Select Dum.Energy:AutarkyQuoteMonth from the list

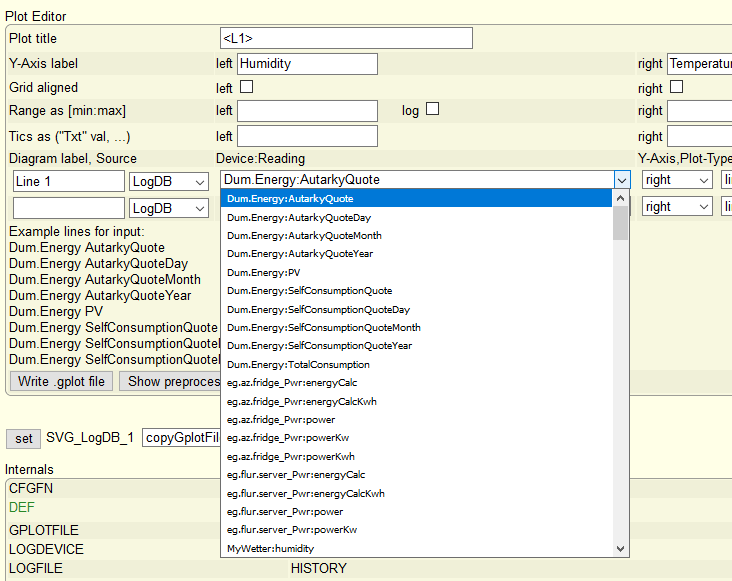[x=416, y=236]
